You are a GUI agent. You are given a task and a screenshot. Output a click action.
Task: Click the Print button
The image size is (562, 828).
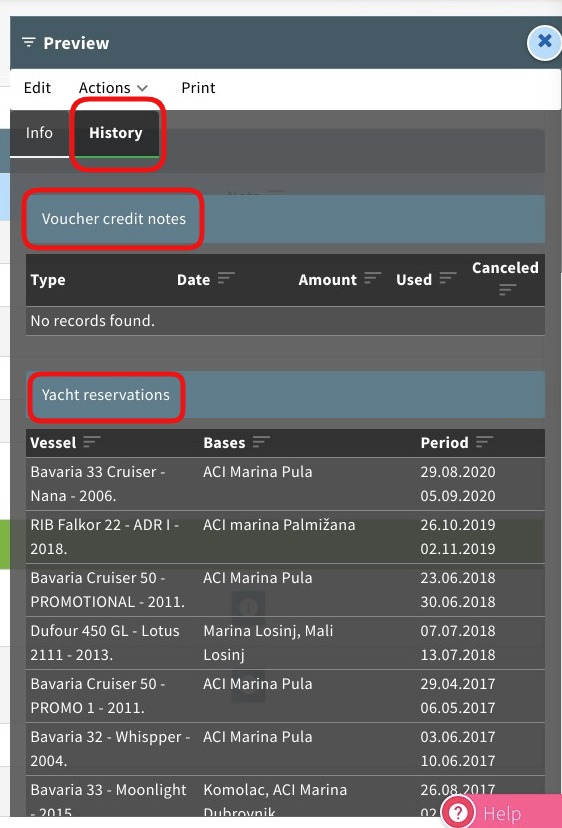(x=198, y=88)
